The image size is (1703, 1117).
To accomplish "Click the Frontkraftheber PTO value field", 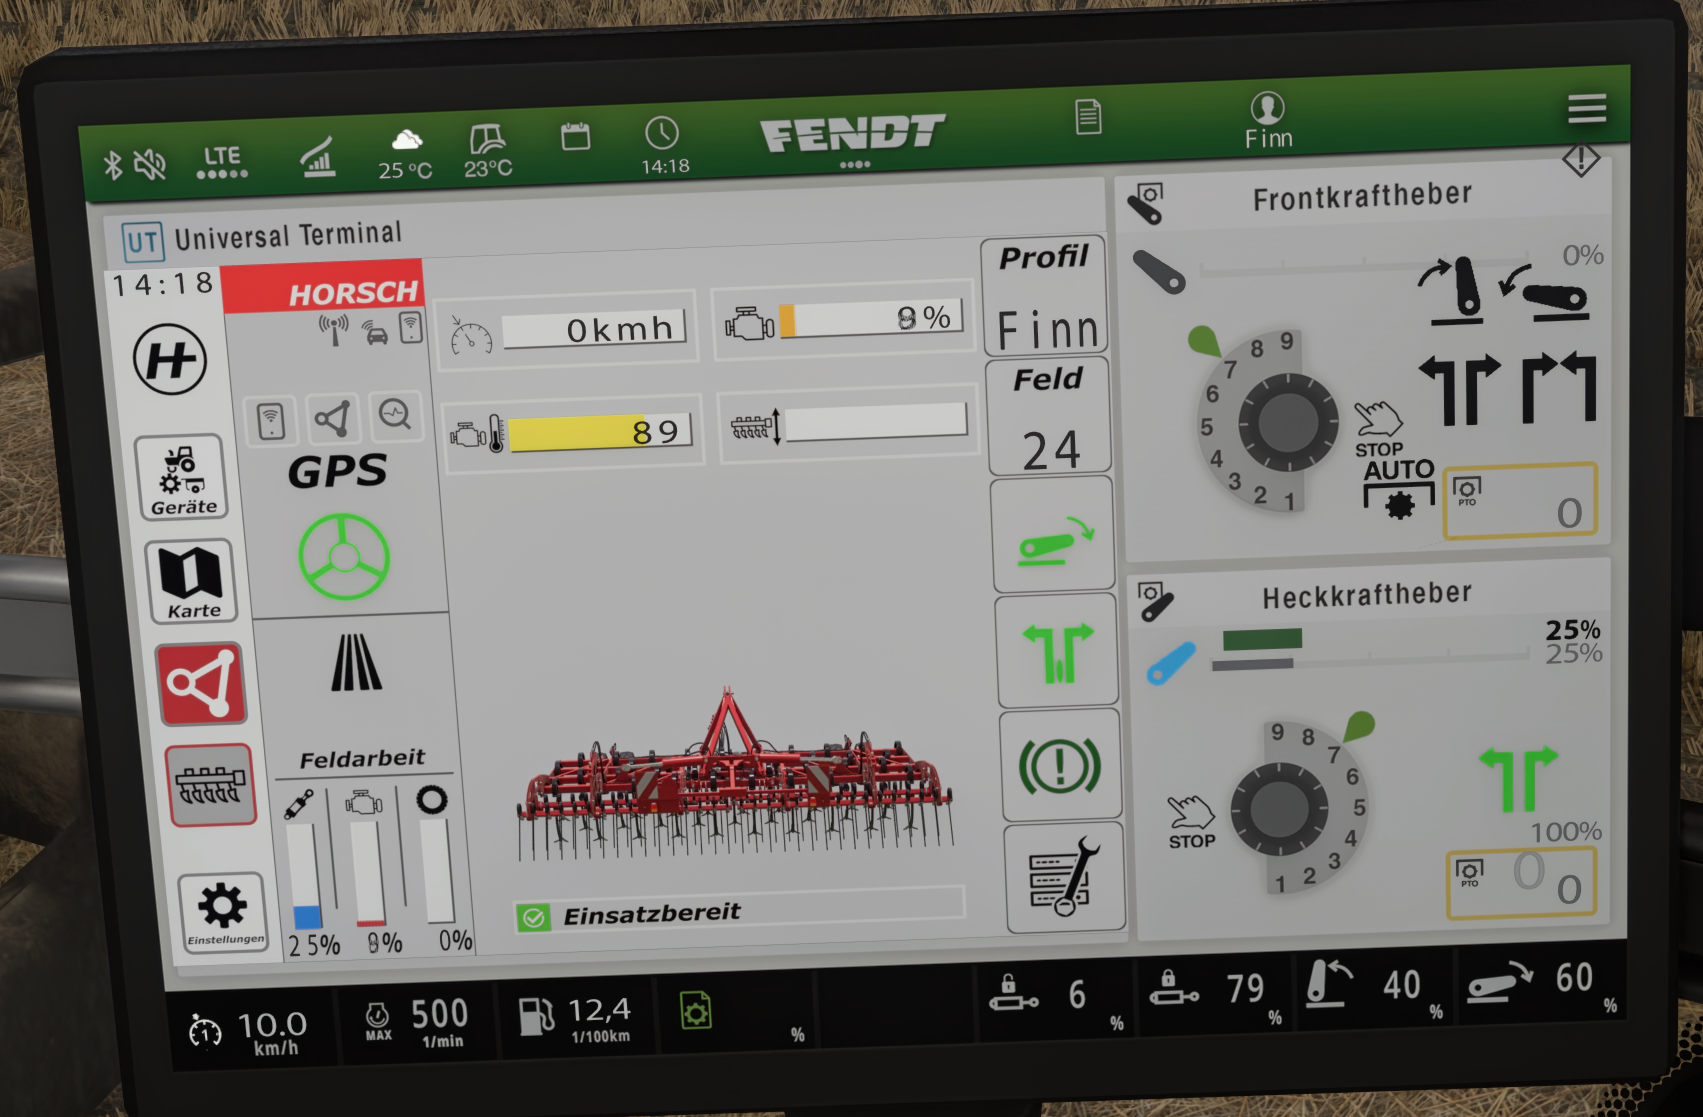I will 1520,500.
